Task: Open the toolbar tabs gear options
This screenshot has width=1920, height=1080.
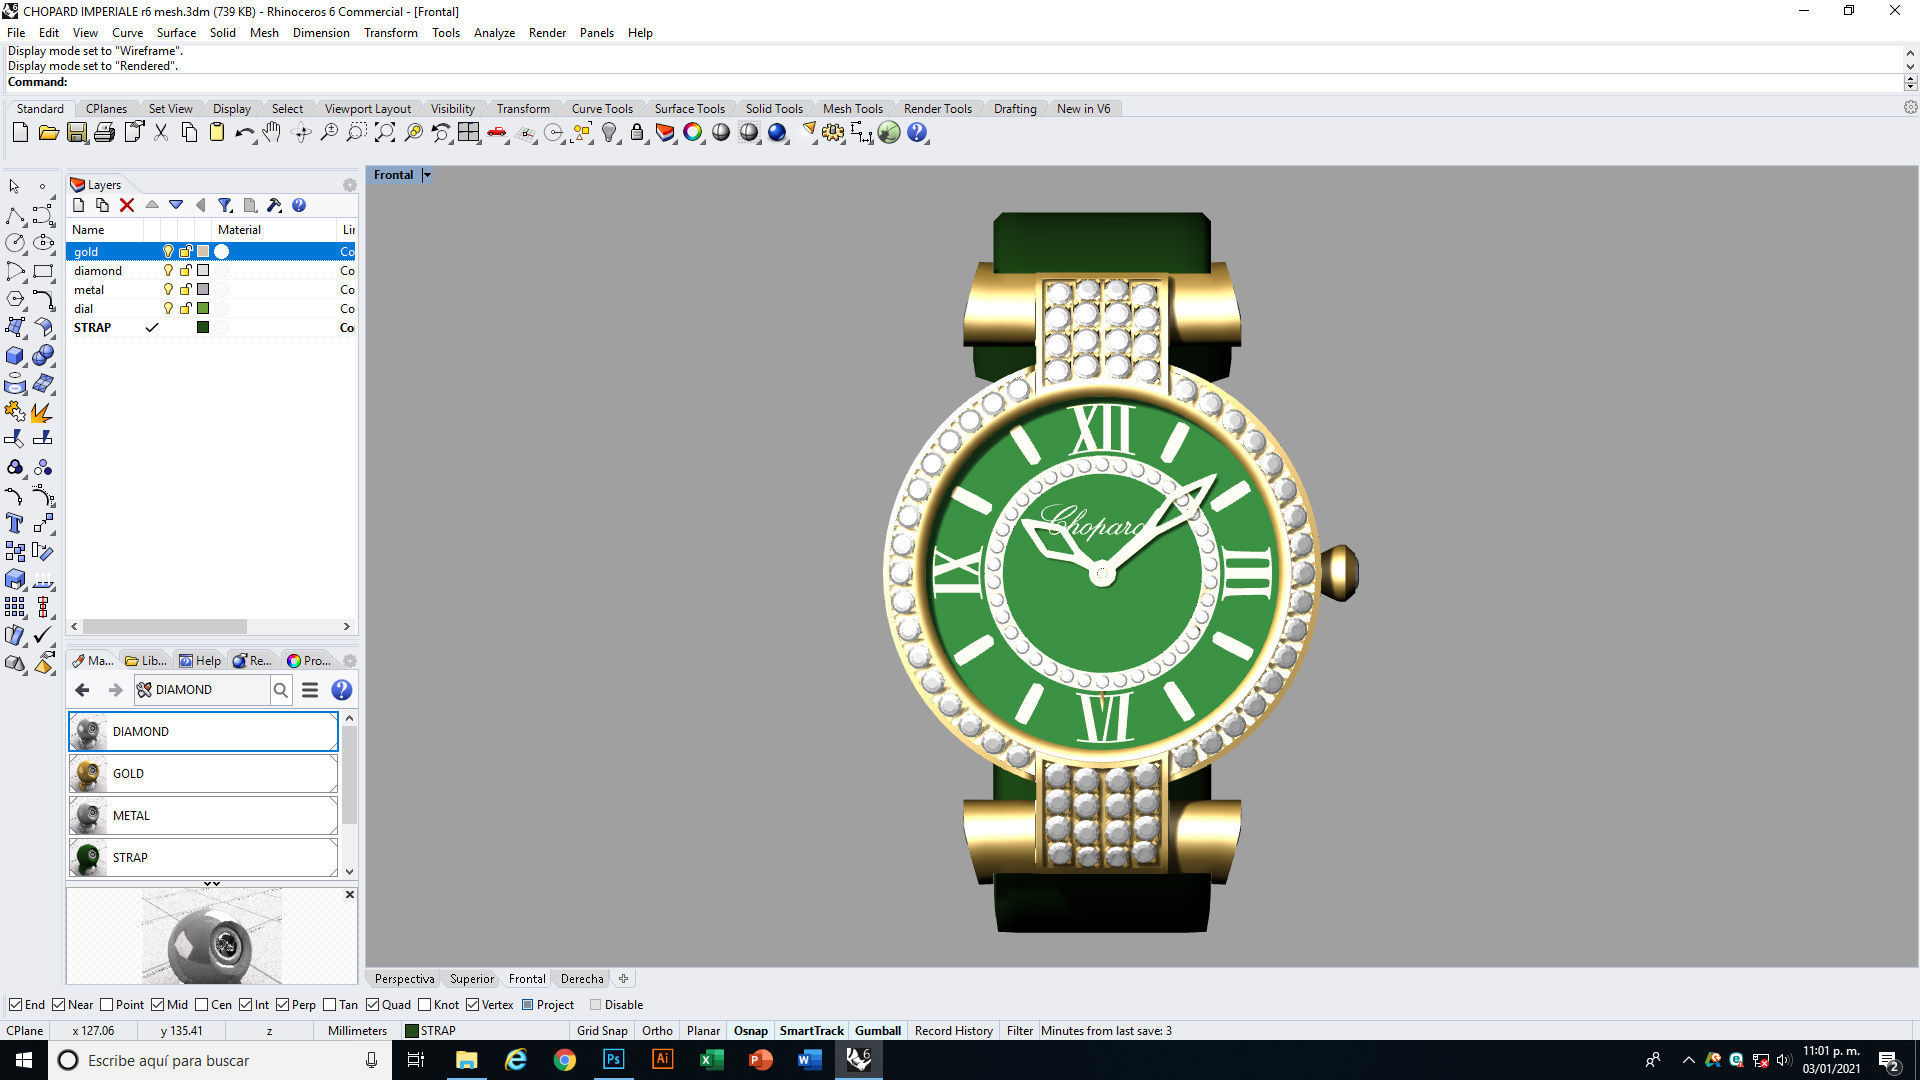Action: click(1910, 108)
